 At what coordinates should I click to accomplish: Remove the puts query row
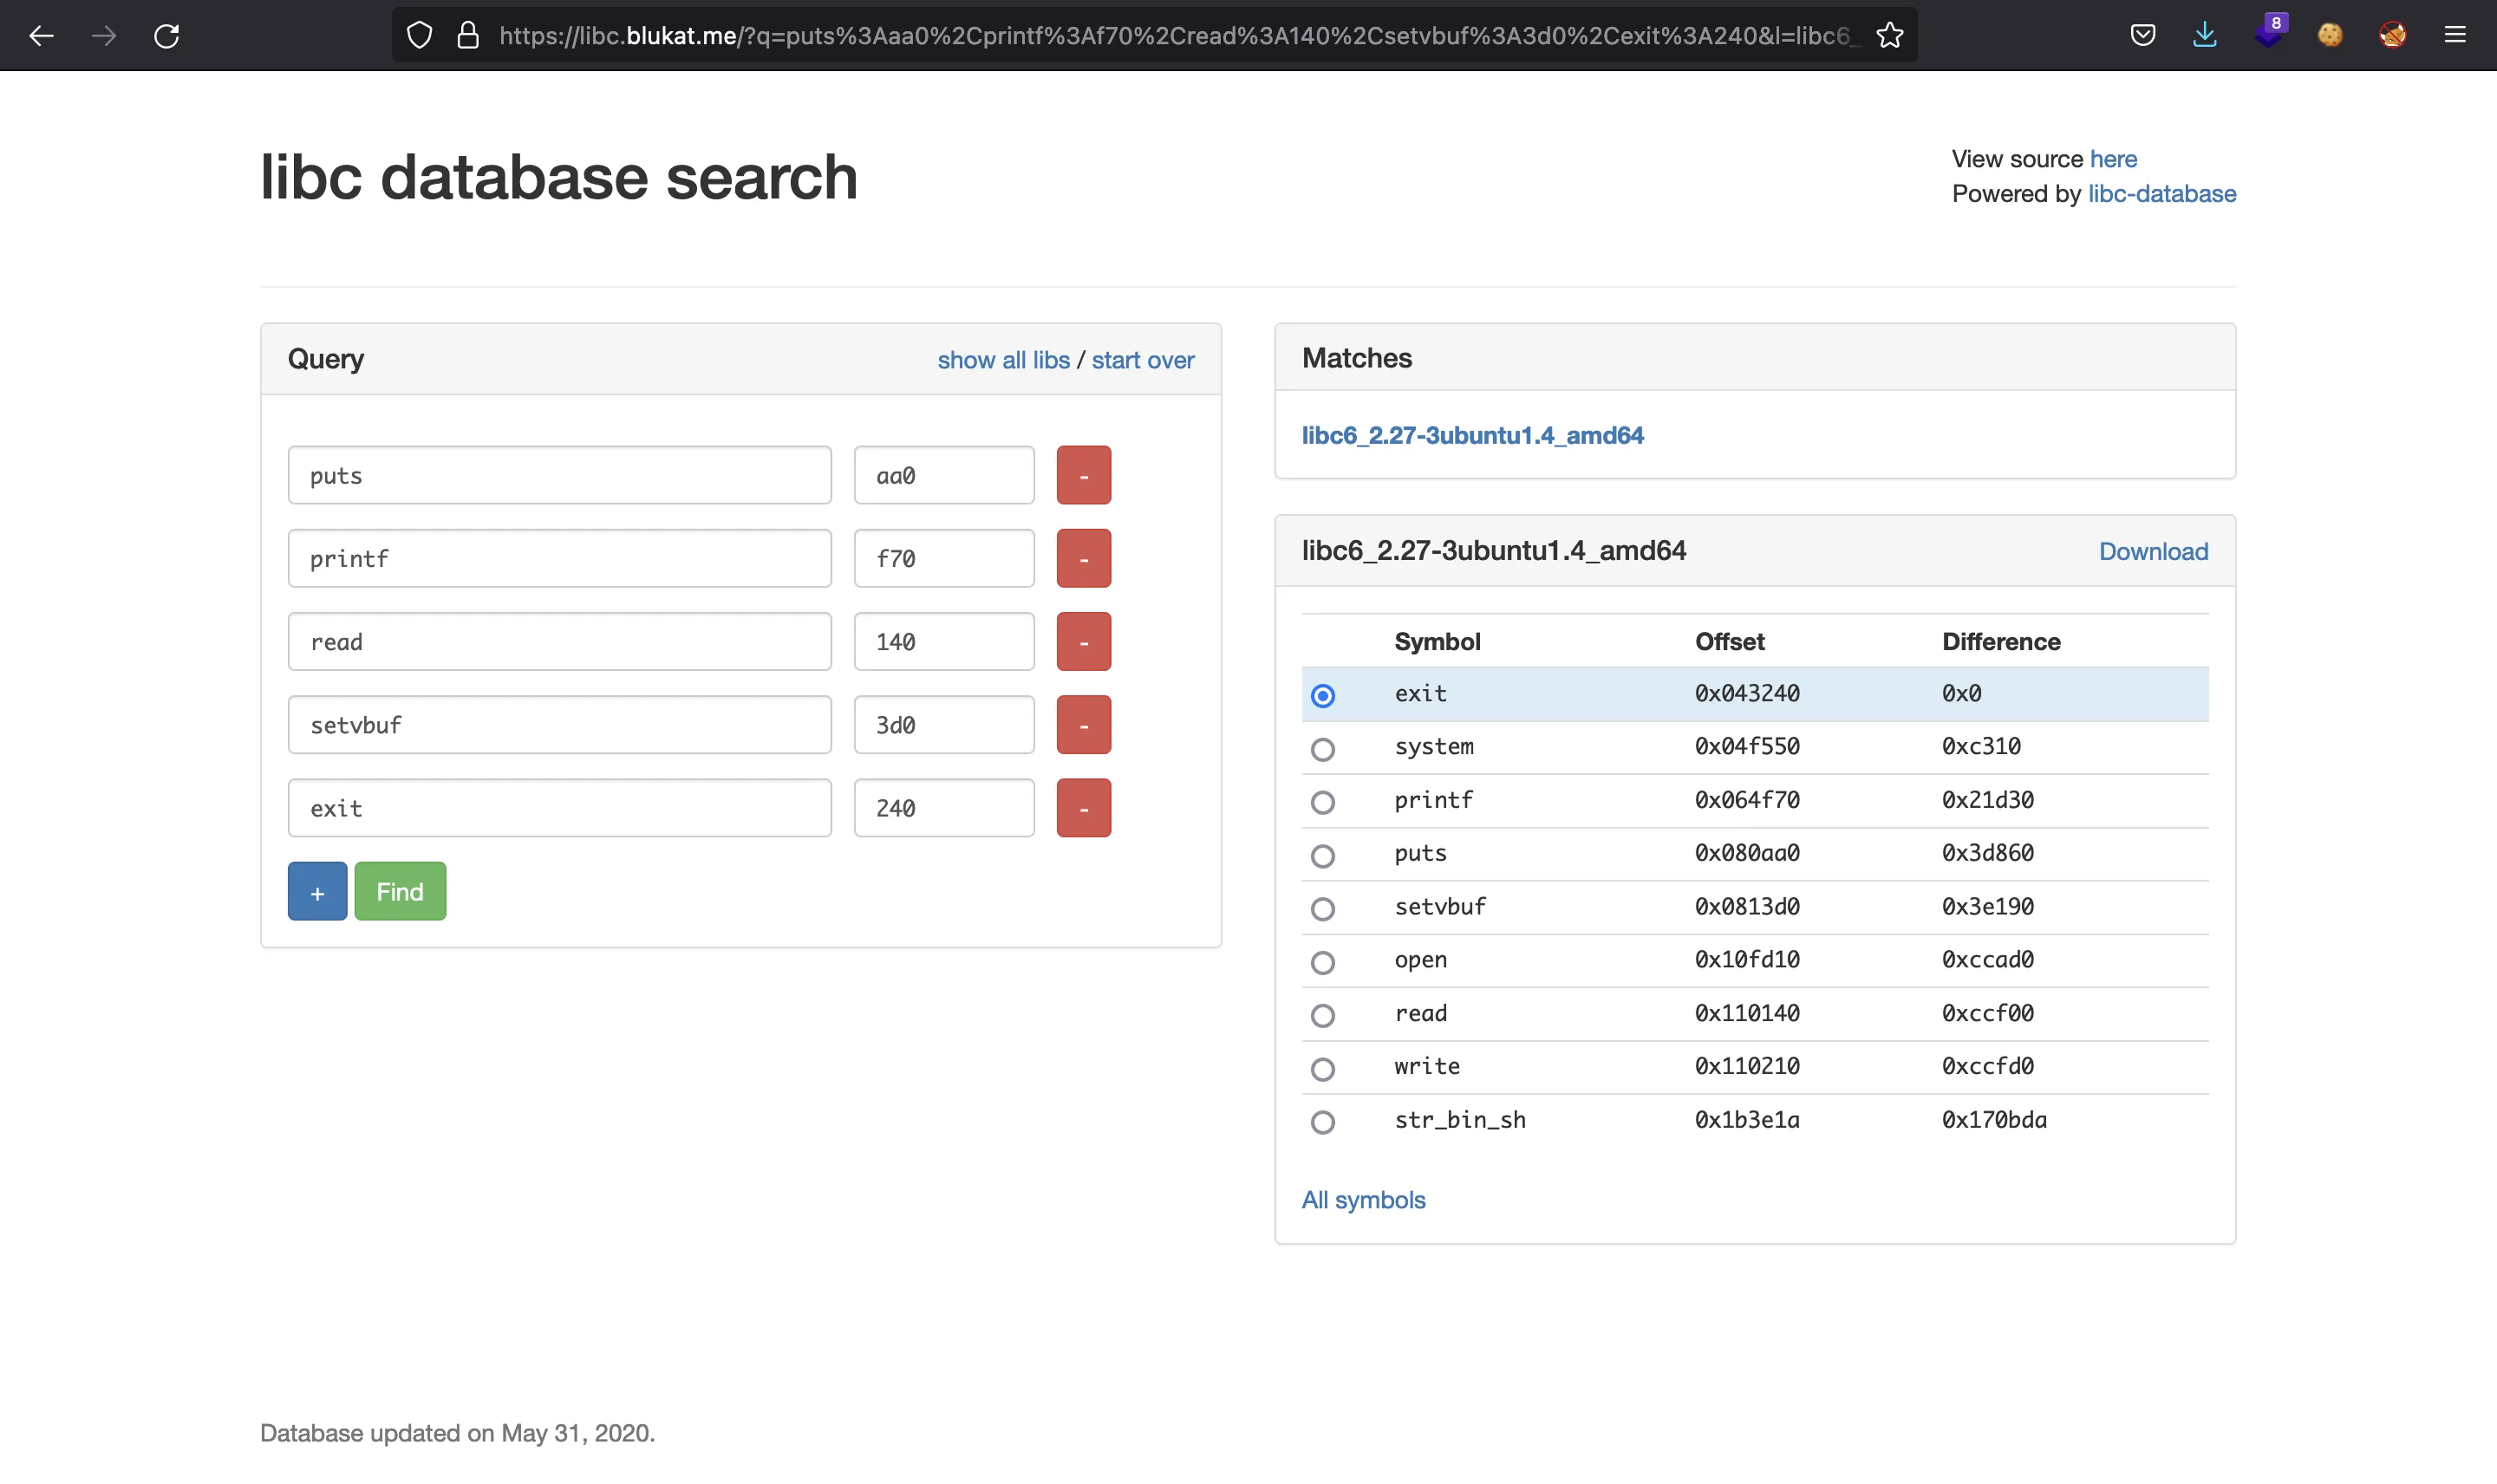click(1084, 475)
